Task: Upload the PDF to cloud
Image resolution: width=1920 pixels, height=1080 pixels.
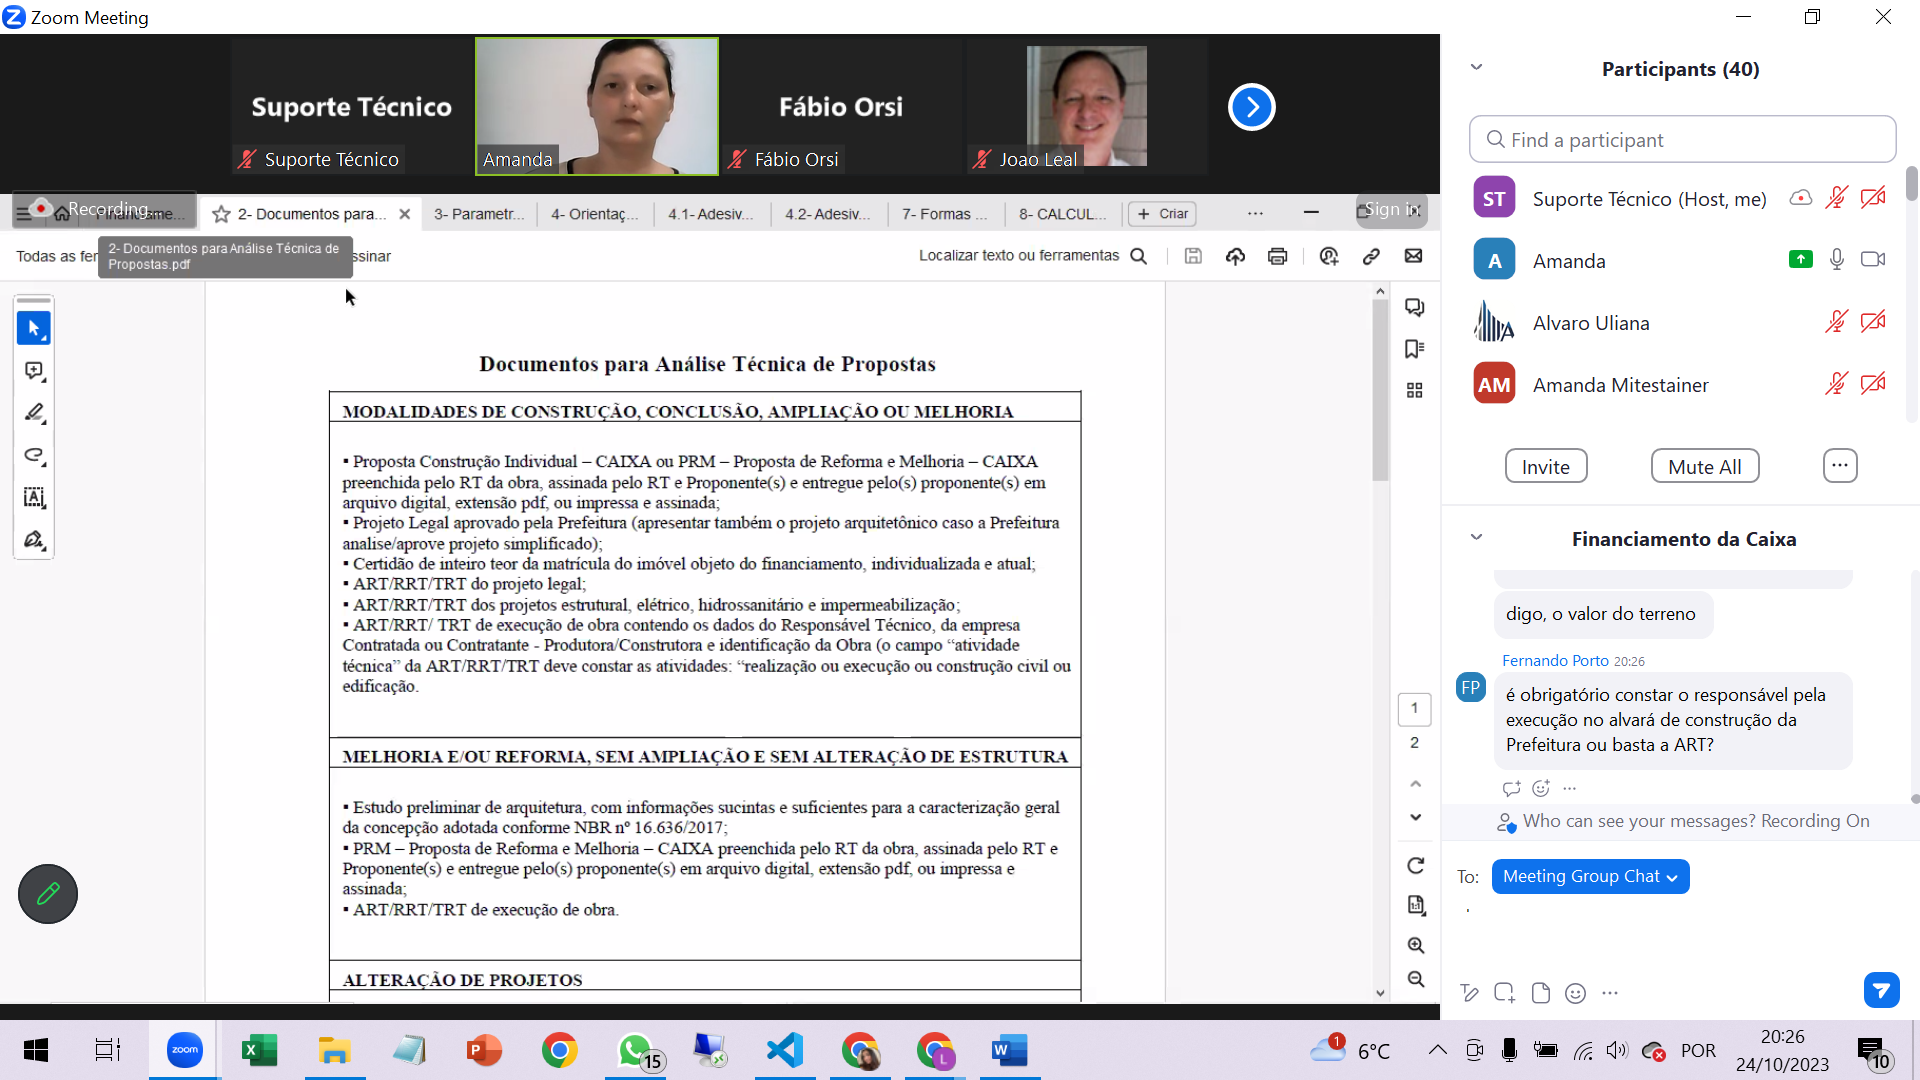Action: tap(1235, 256)
